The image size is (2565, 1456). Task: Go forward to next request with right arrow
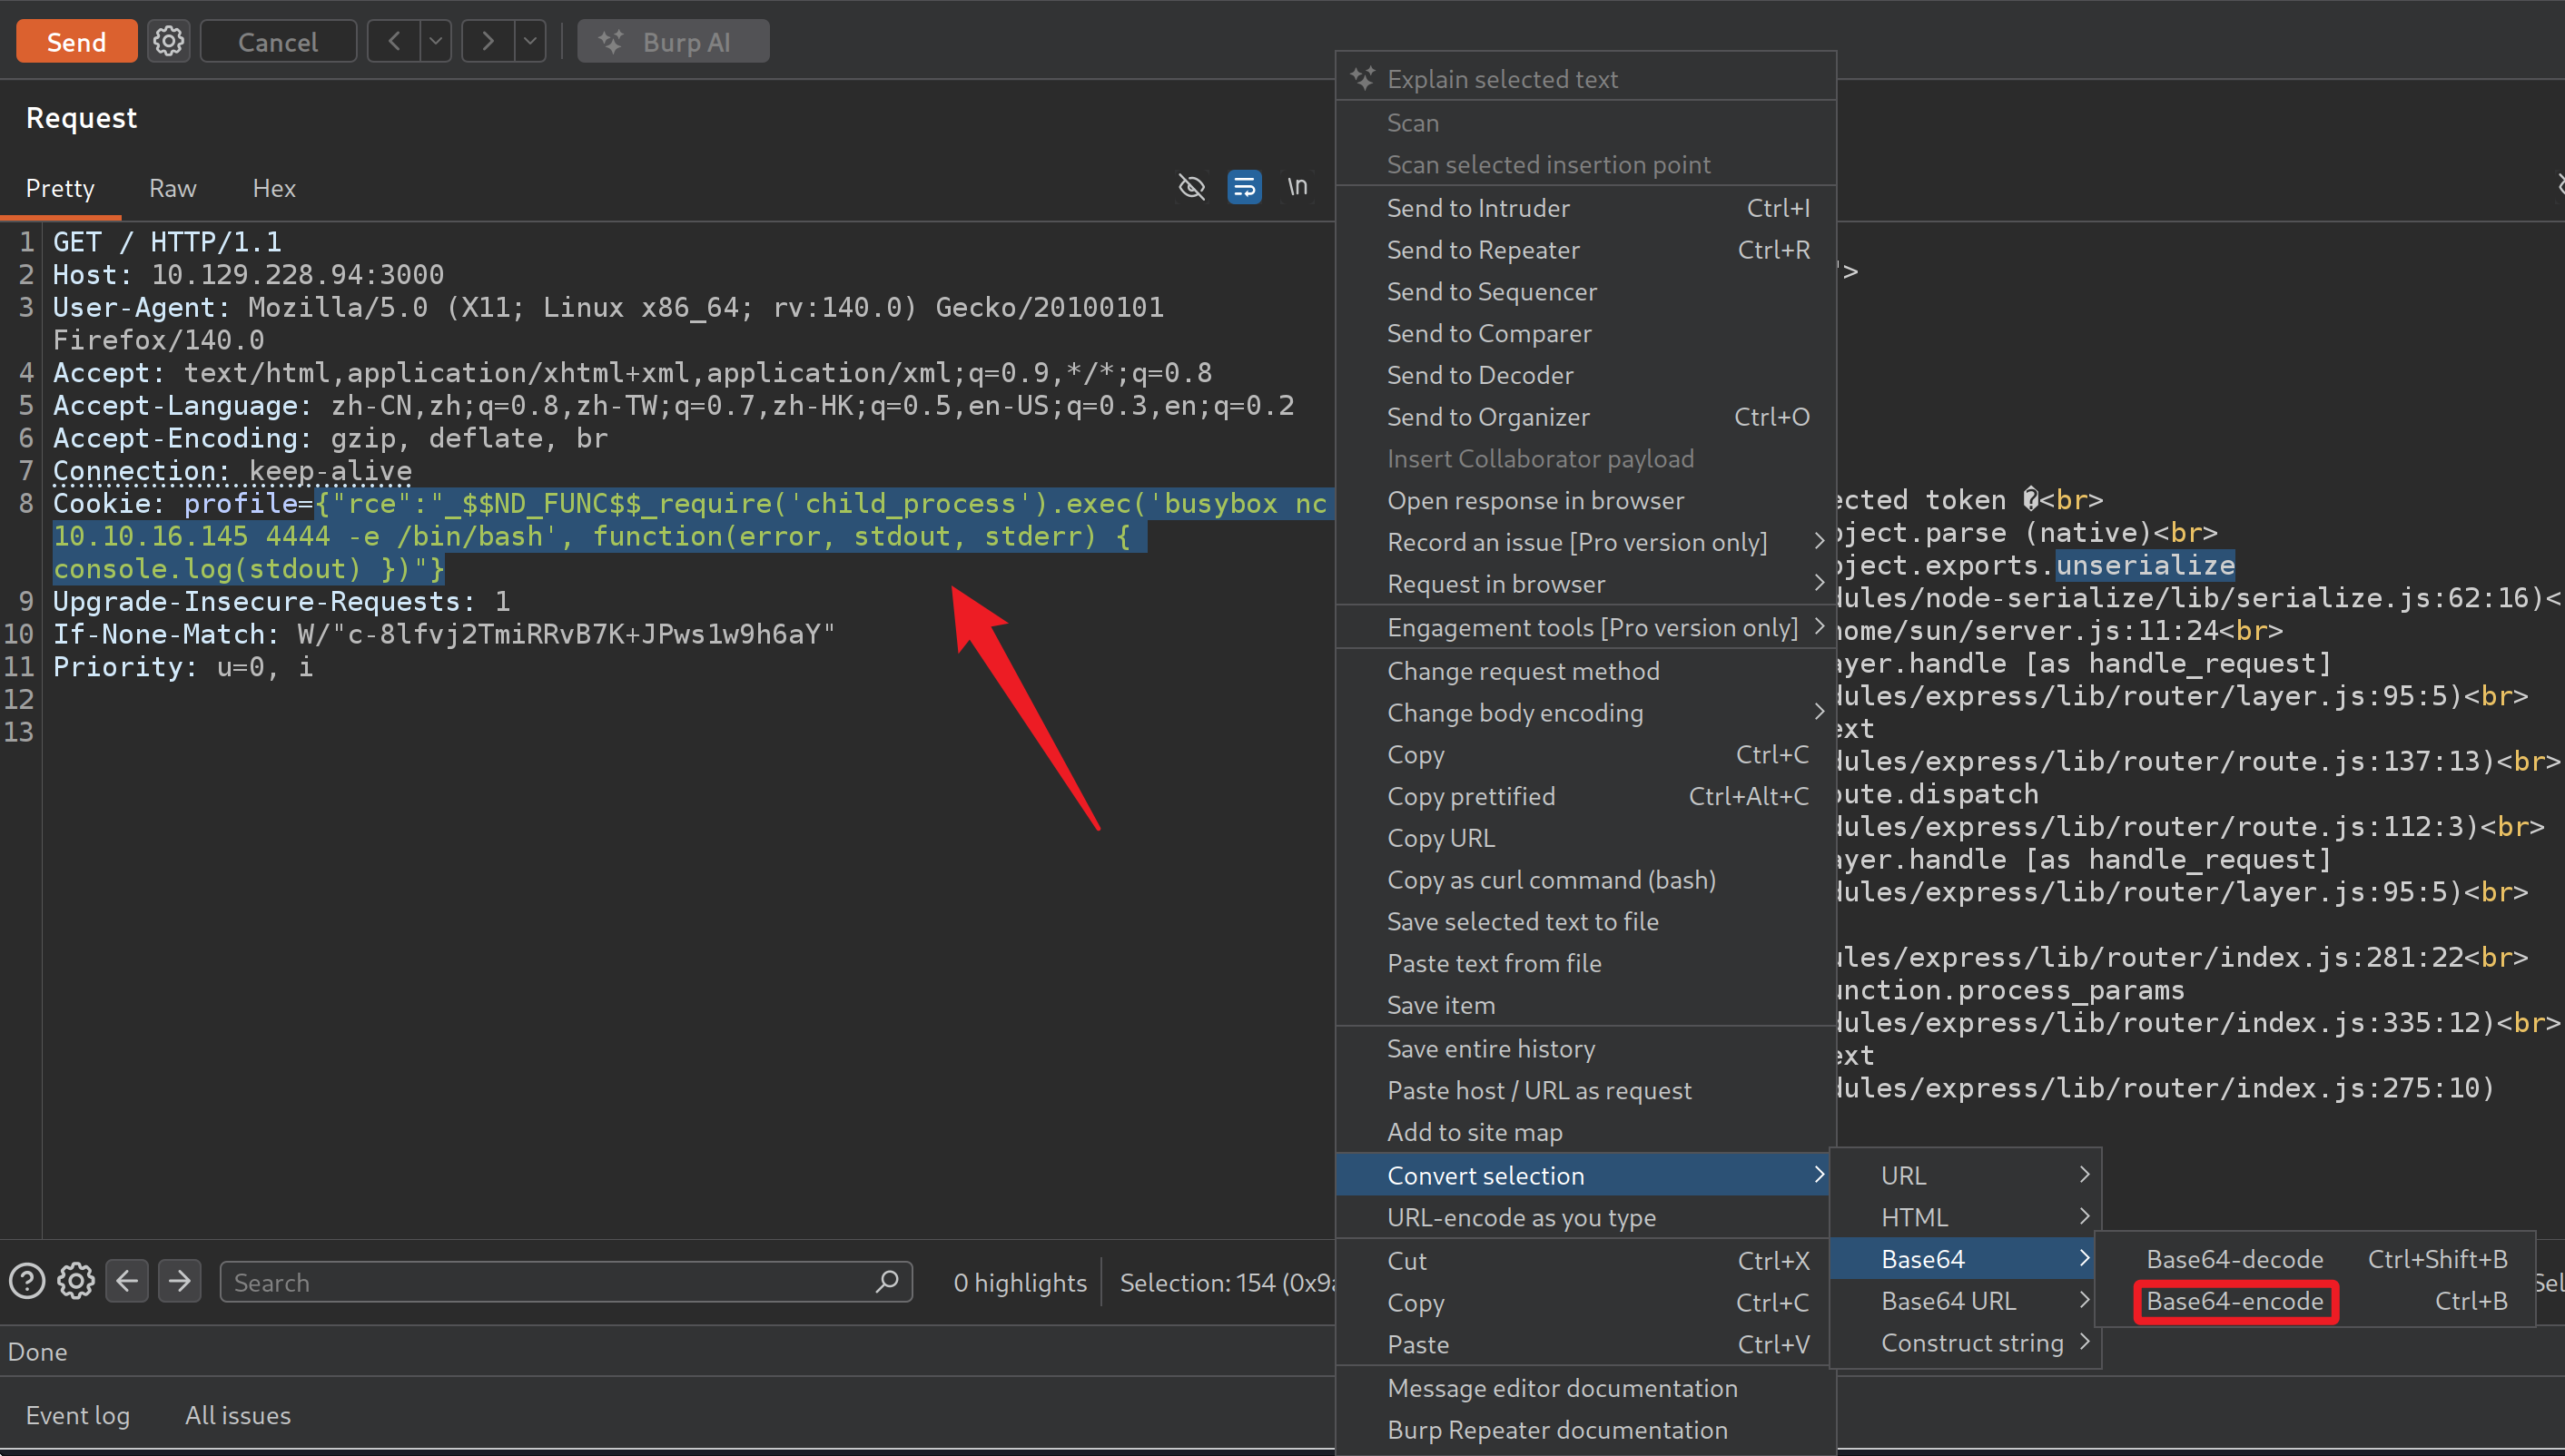coord(487,41)
